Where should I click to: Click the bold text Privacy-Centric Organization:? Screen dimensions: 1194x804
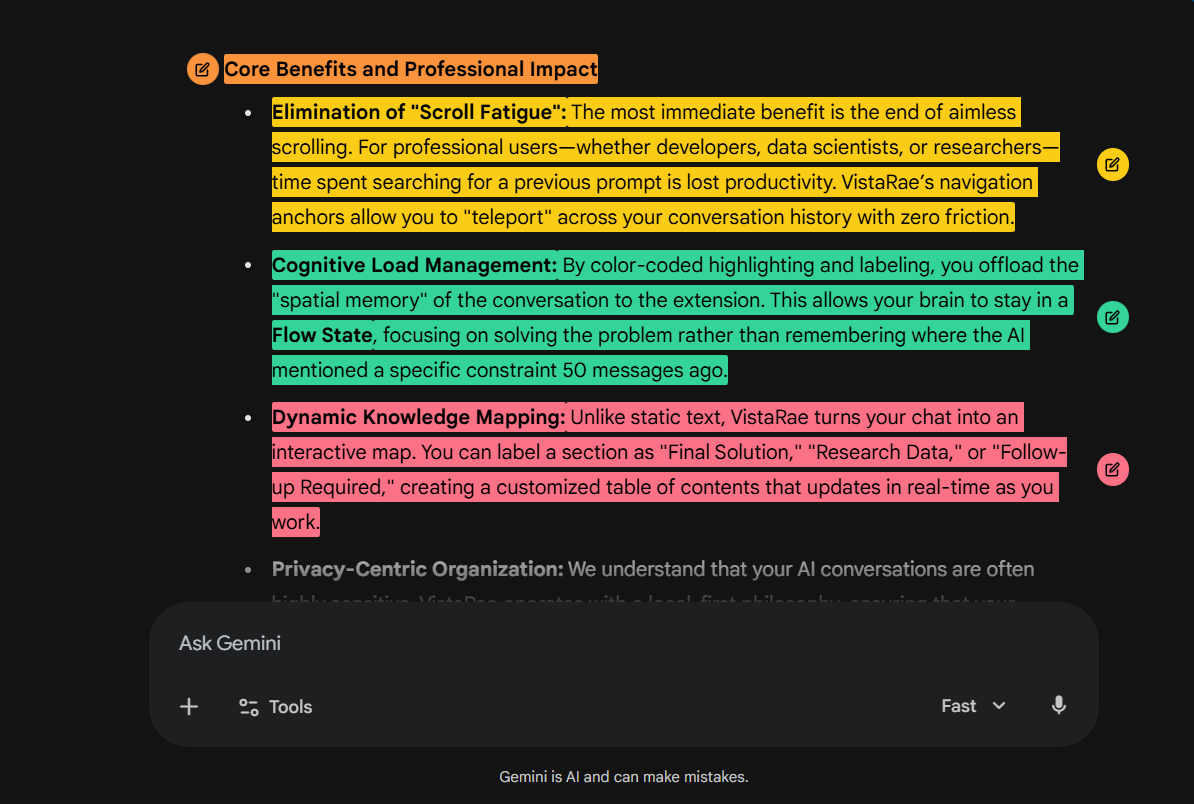tap(417, 570)
